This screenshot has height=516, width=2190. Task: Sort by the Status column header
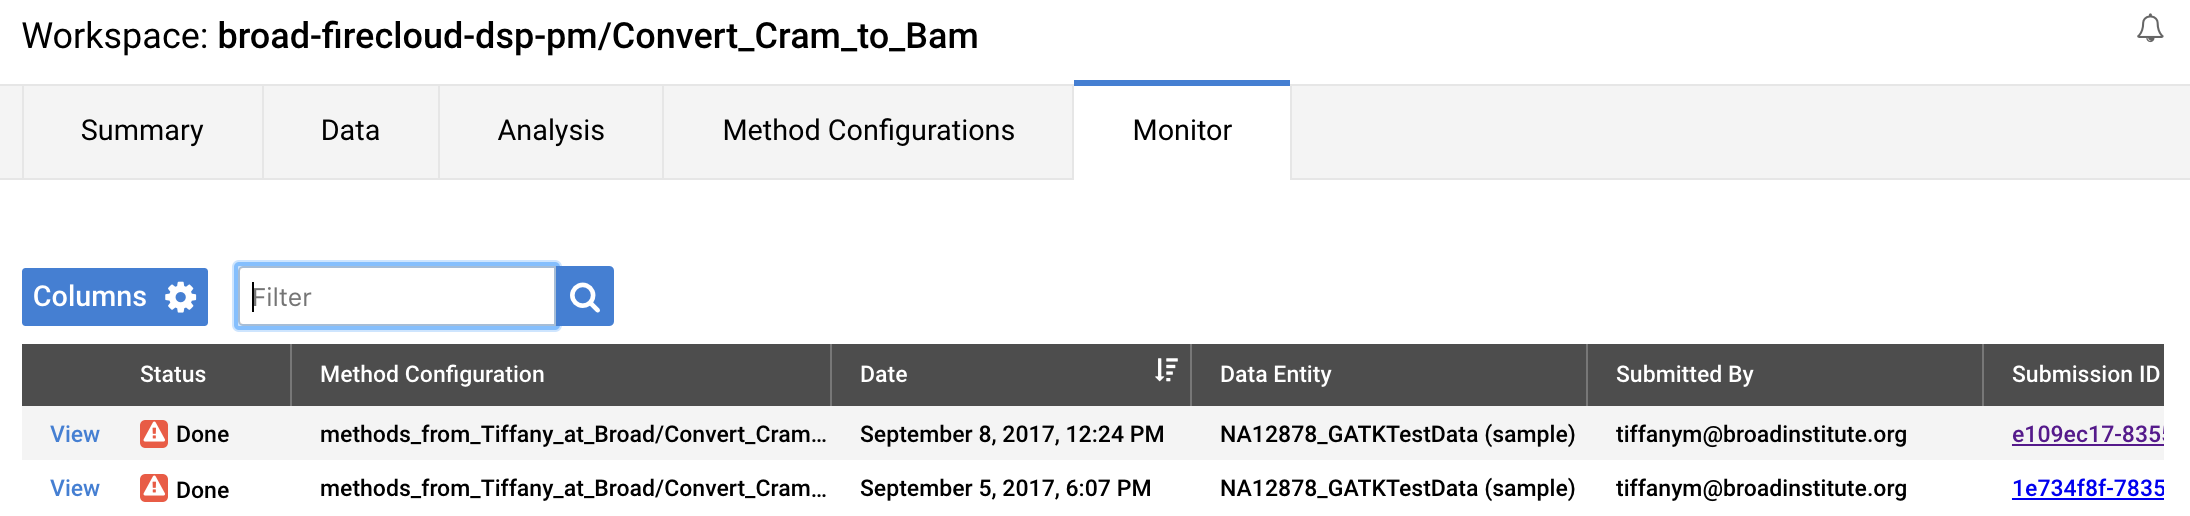coord(173,374)
